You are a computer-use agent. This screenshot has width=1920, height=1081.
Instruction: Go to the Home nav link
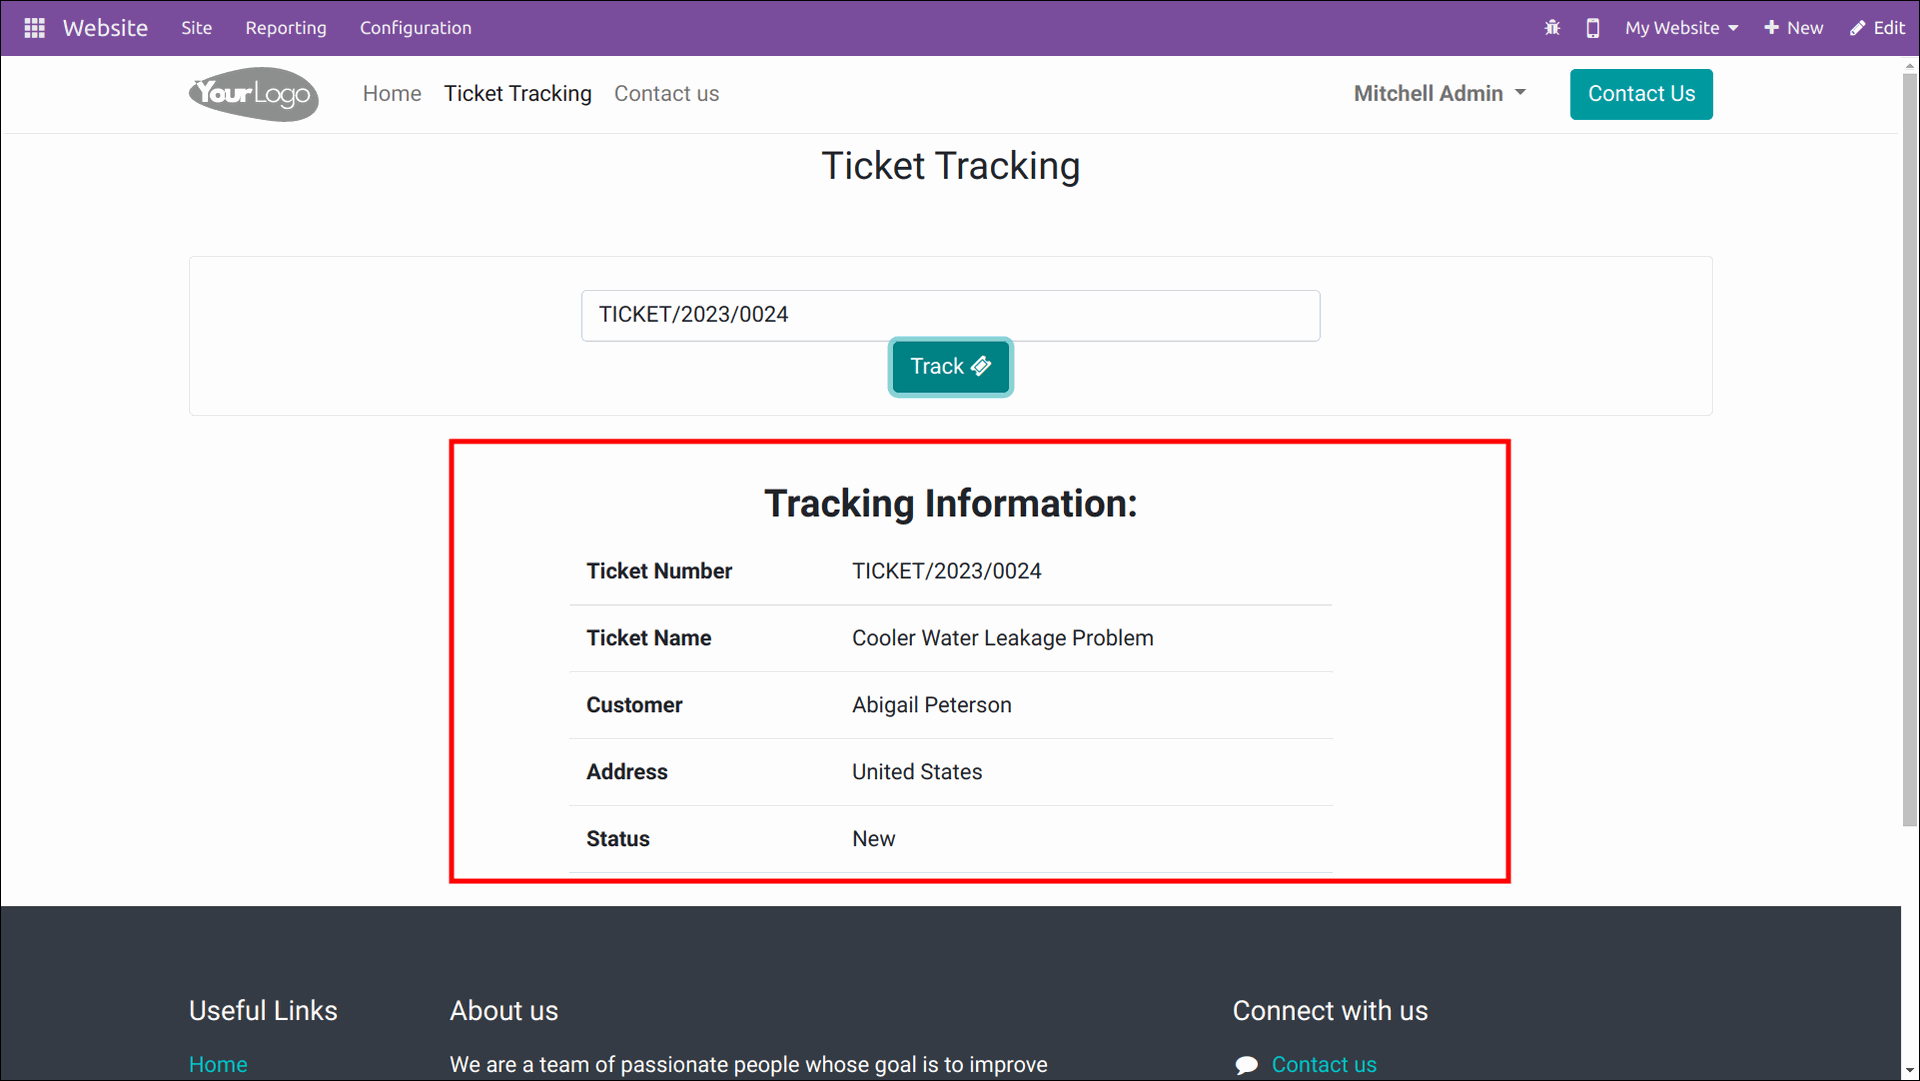click(392, 93)
